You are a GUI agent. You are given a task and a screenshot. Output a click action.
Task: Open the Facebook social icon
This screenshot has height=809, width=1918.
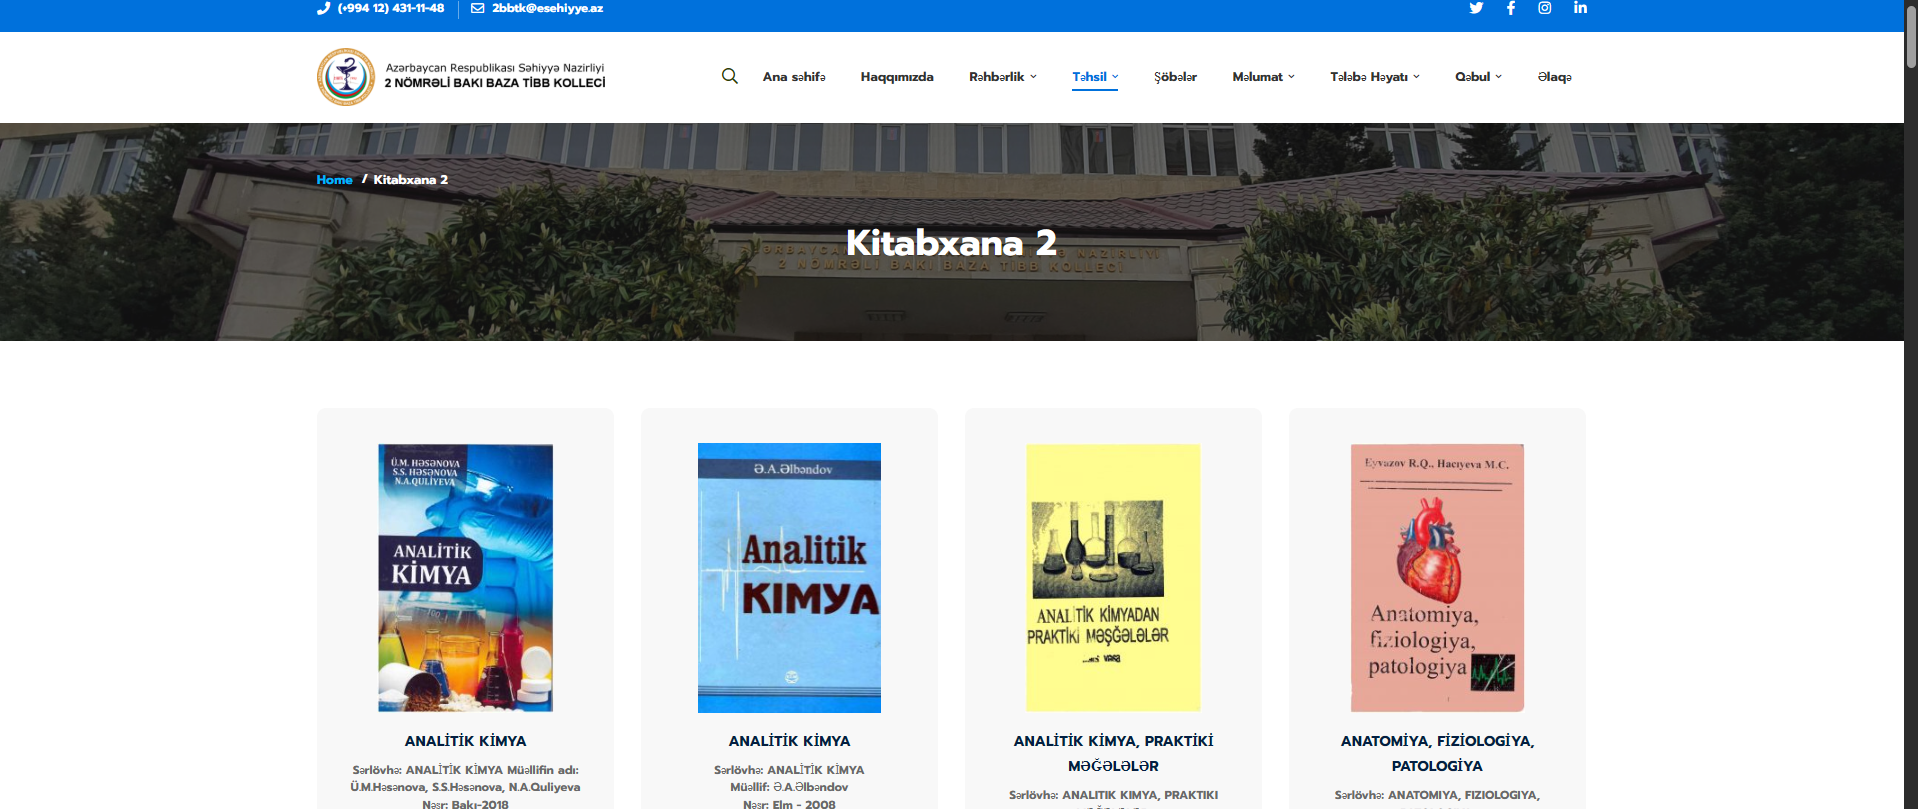pyautogui.click(x=1510, y=8)
